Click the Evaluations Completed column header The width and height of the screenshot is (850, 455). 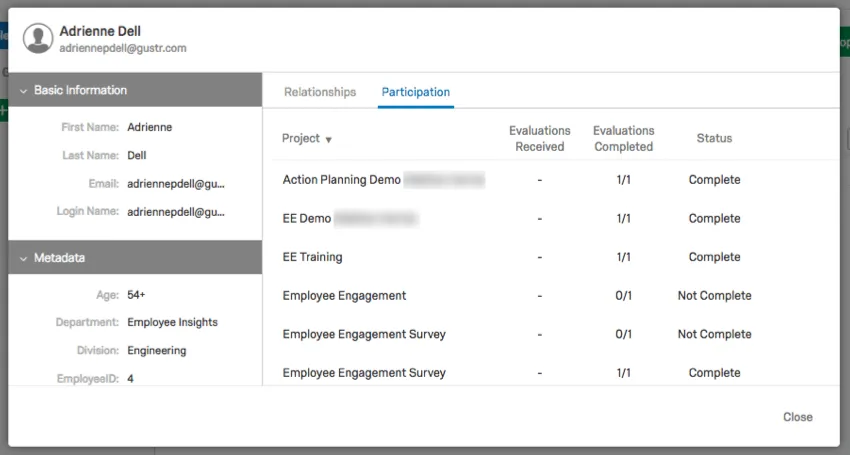pyautogui.click(x=623, y=139)
